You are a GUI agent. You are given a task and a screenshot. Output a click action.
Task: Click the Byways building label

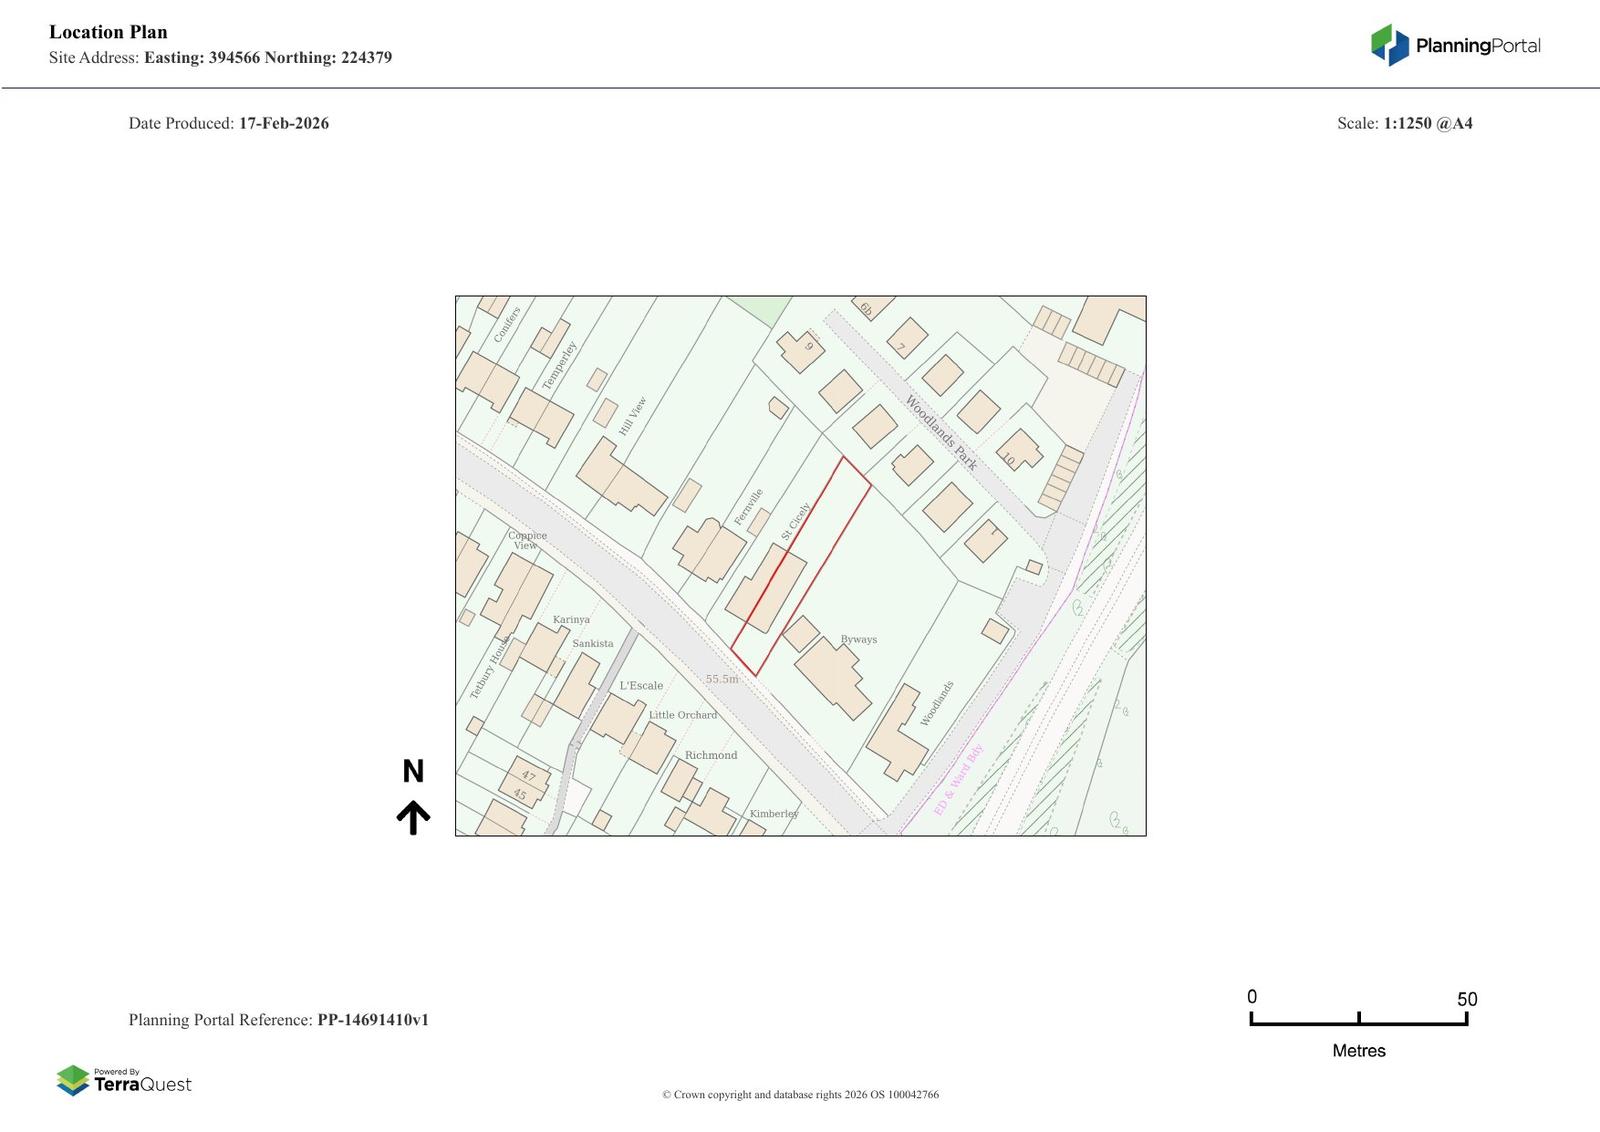(858, 639)
